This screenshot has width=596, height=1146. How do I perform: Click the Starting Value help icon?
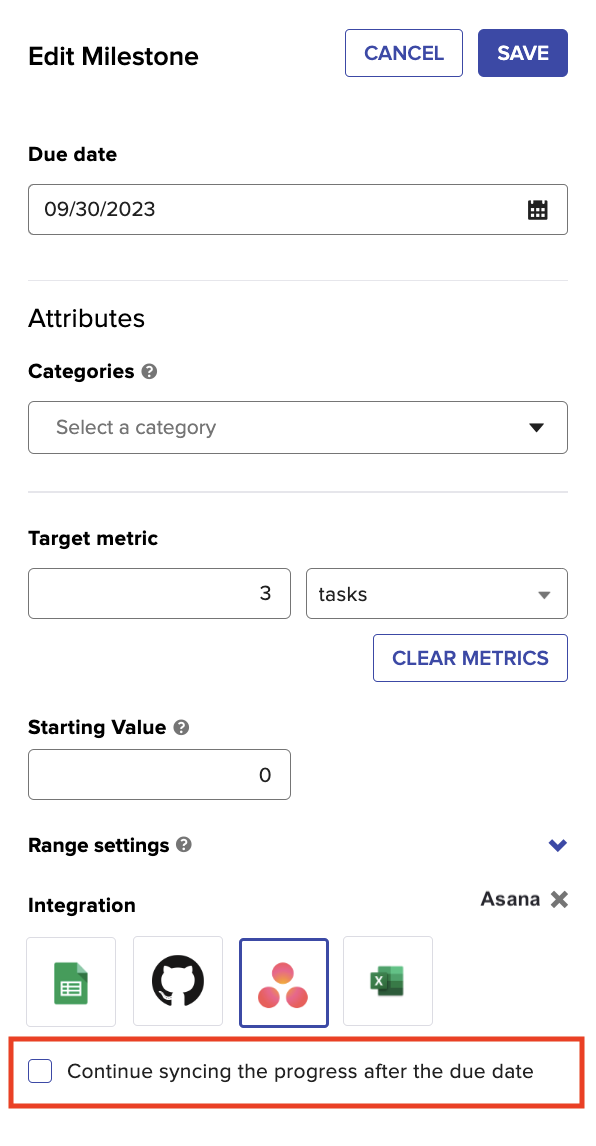[x=181, y=728]
